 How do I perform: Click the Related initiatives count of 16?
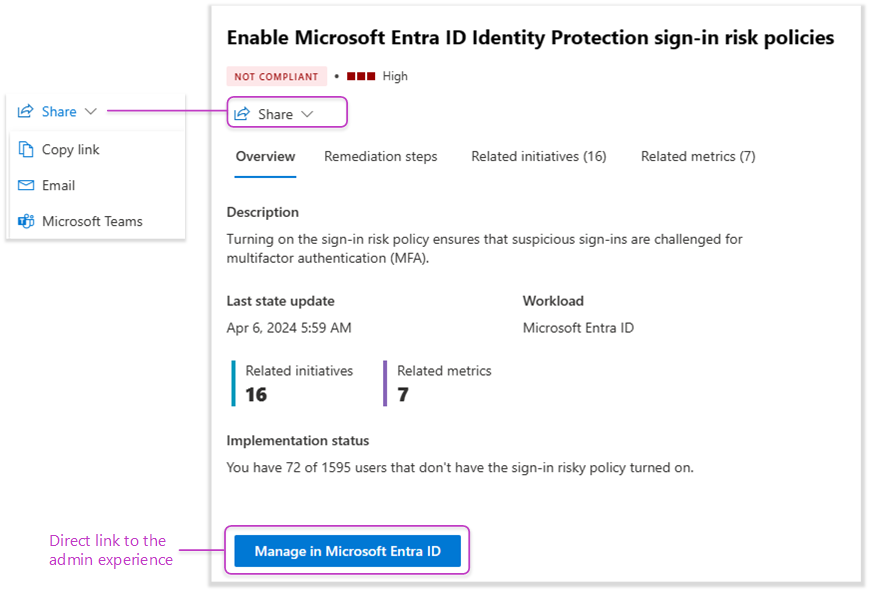coord(256,395)
